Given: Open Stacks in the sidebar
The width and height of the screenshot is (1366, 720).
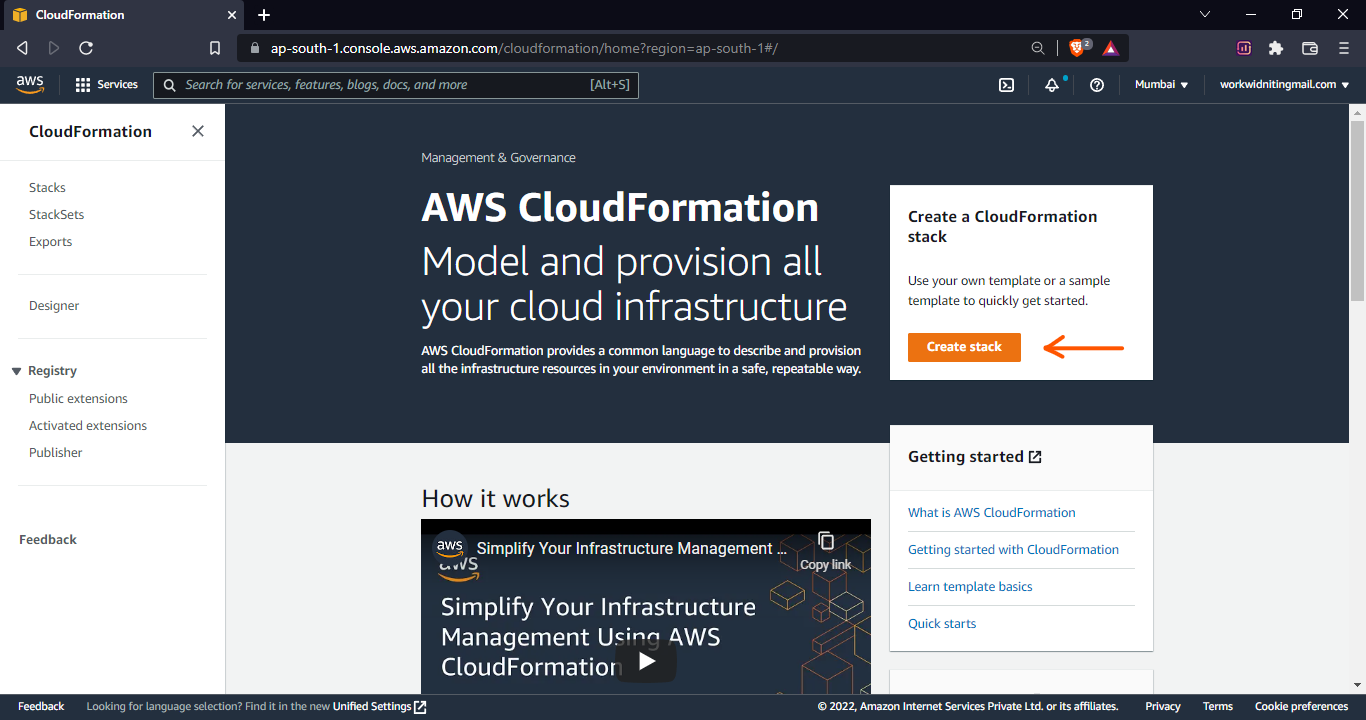Looking at the screenshot, I should point(47,188).
